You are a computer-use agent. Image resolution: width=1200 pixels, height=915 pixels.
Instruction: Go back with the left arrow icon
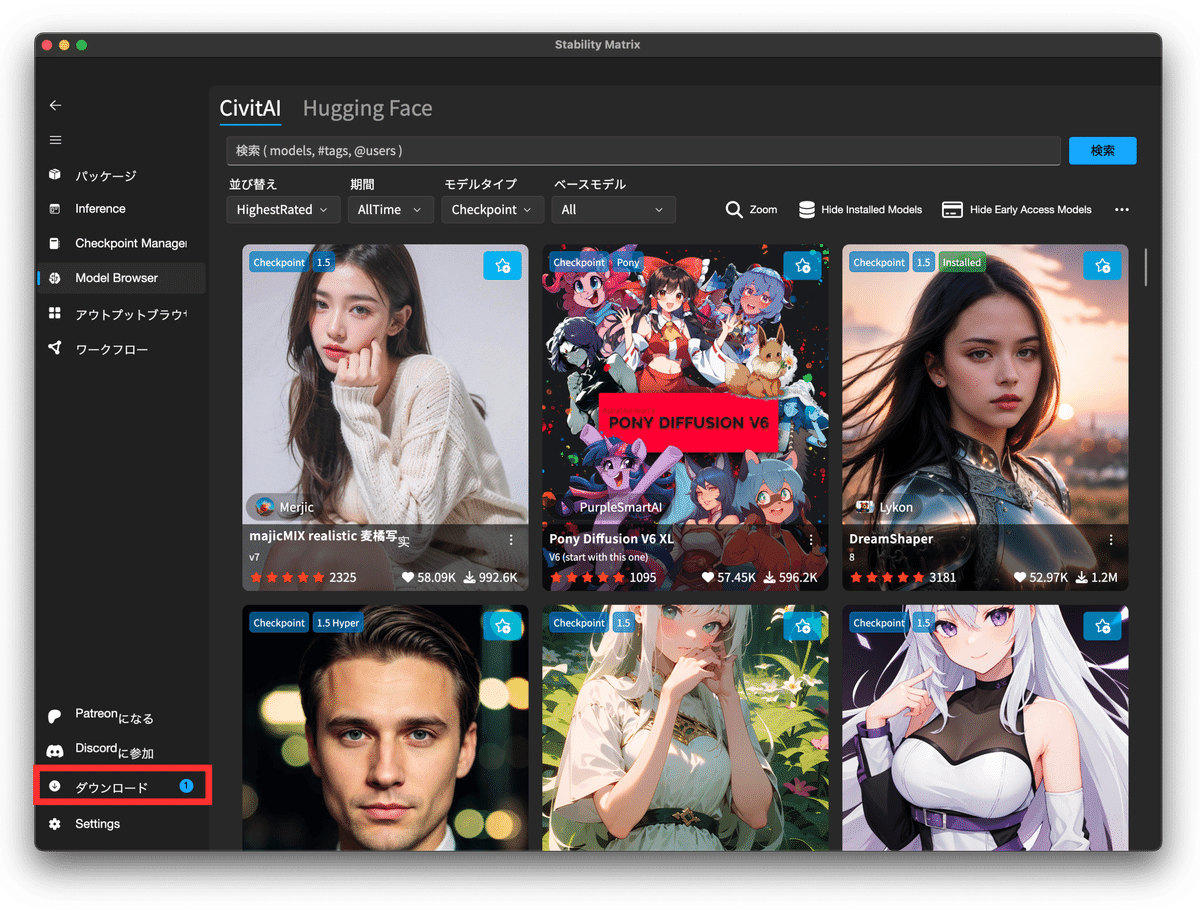pos(55,105)
